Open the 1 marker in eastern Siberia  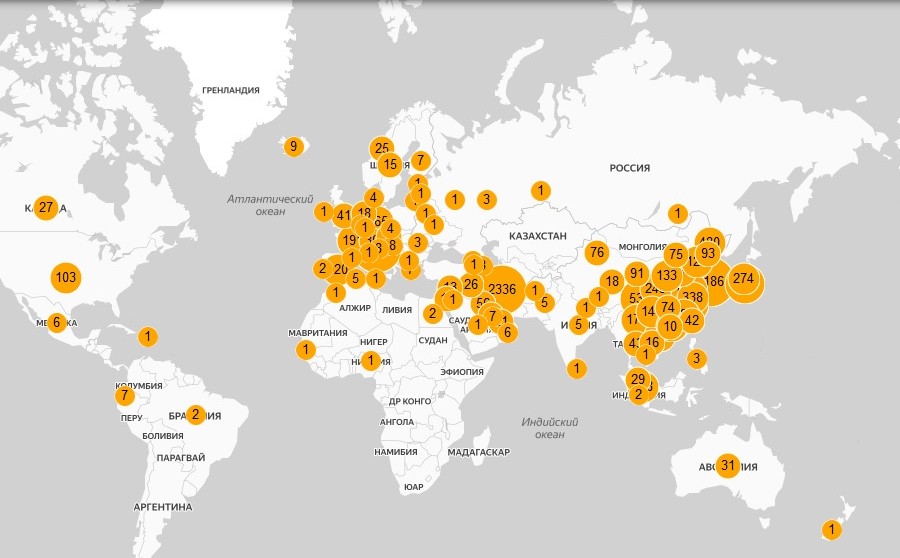point(677,214)
